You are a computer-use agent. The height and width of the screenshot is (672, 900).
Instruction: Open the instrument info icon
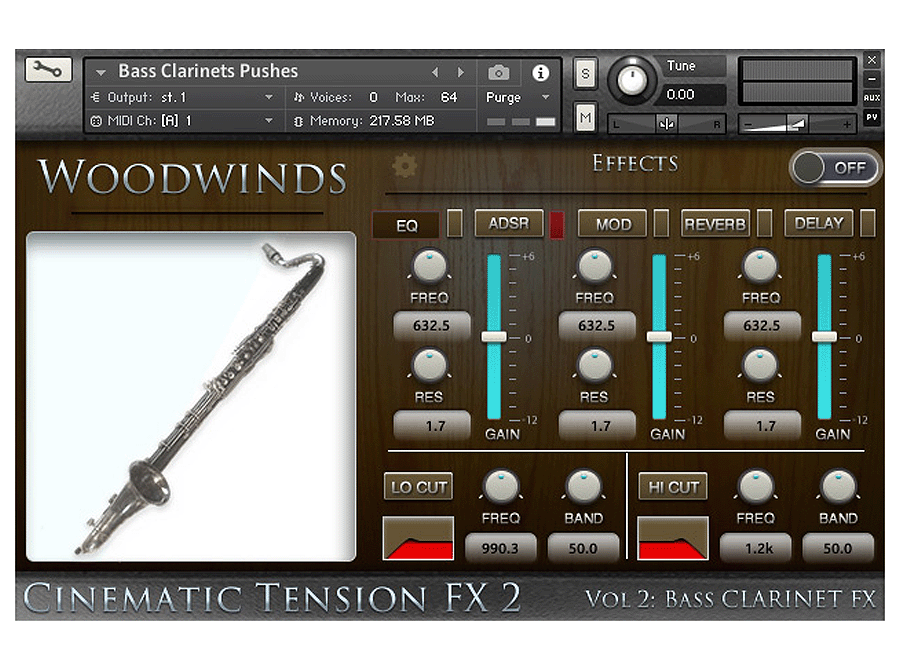(x=540, y=73)
